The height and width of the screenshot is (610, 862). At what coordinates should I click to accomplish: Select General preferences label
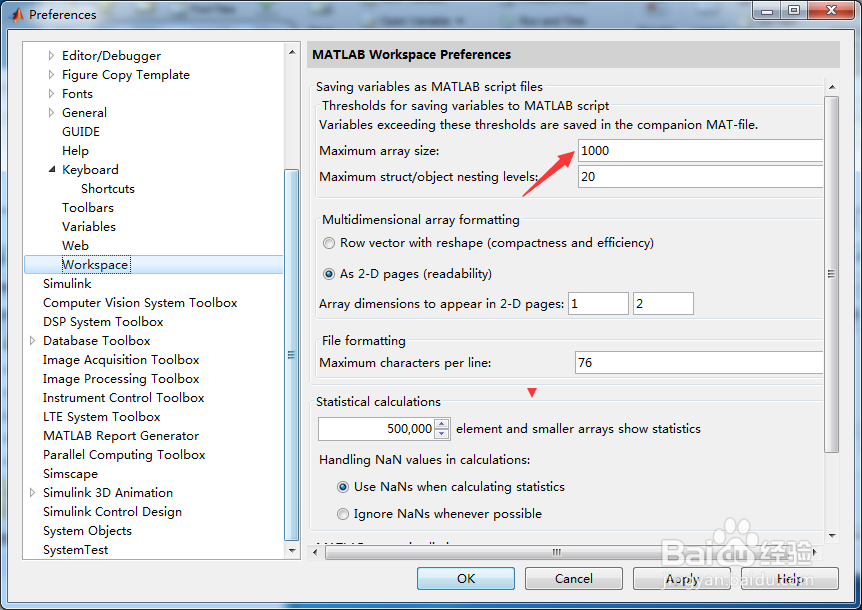click(x=85, y=113)
